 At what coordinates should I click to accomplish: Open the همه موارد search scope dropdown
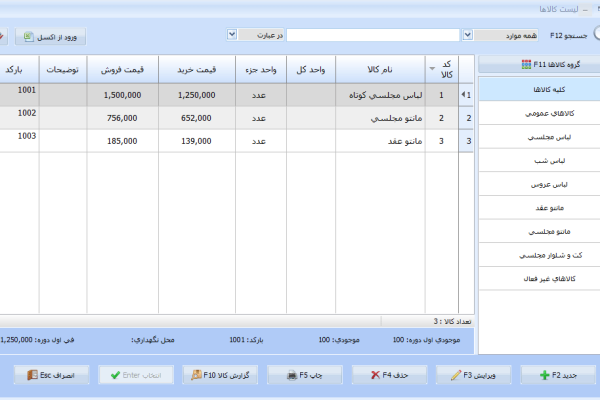467,35
